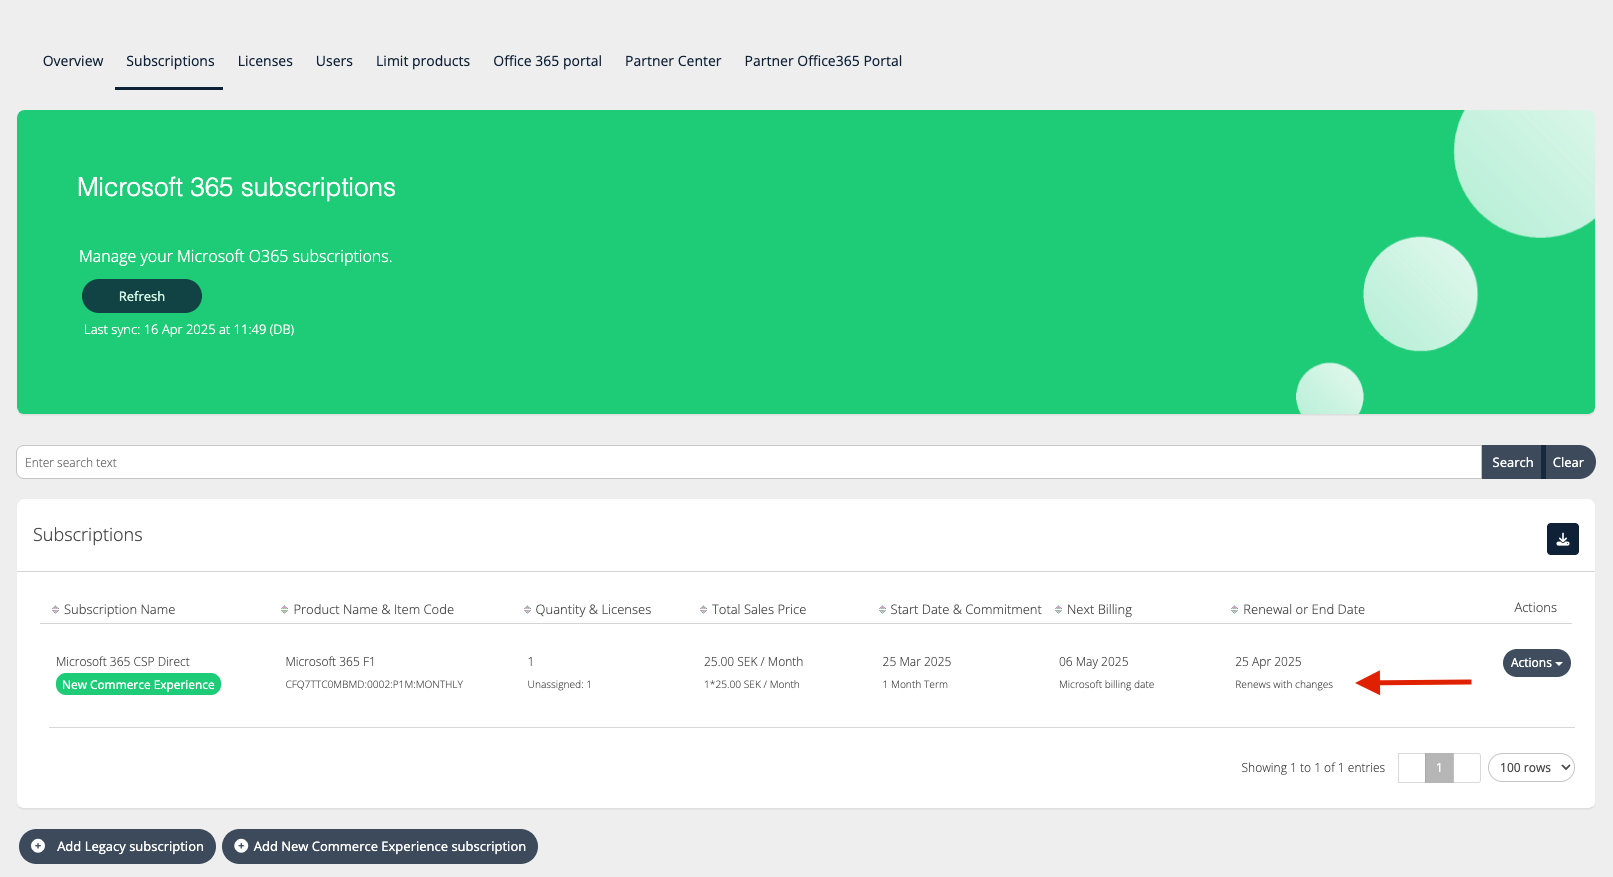
Task: Add New Commerce Experience subscription
Action: [x=380, y=846]
